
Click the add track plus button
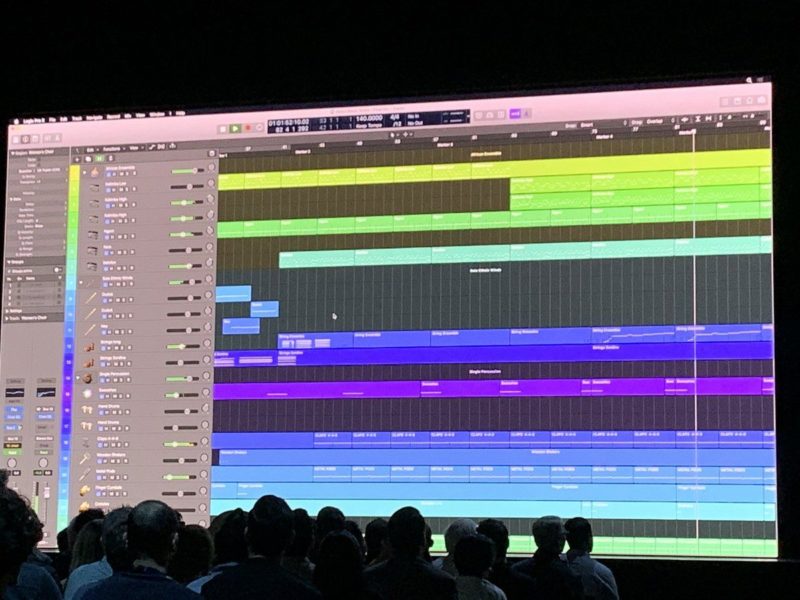click(x=78, y=160)
